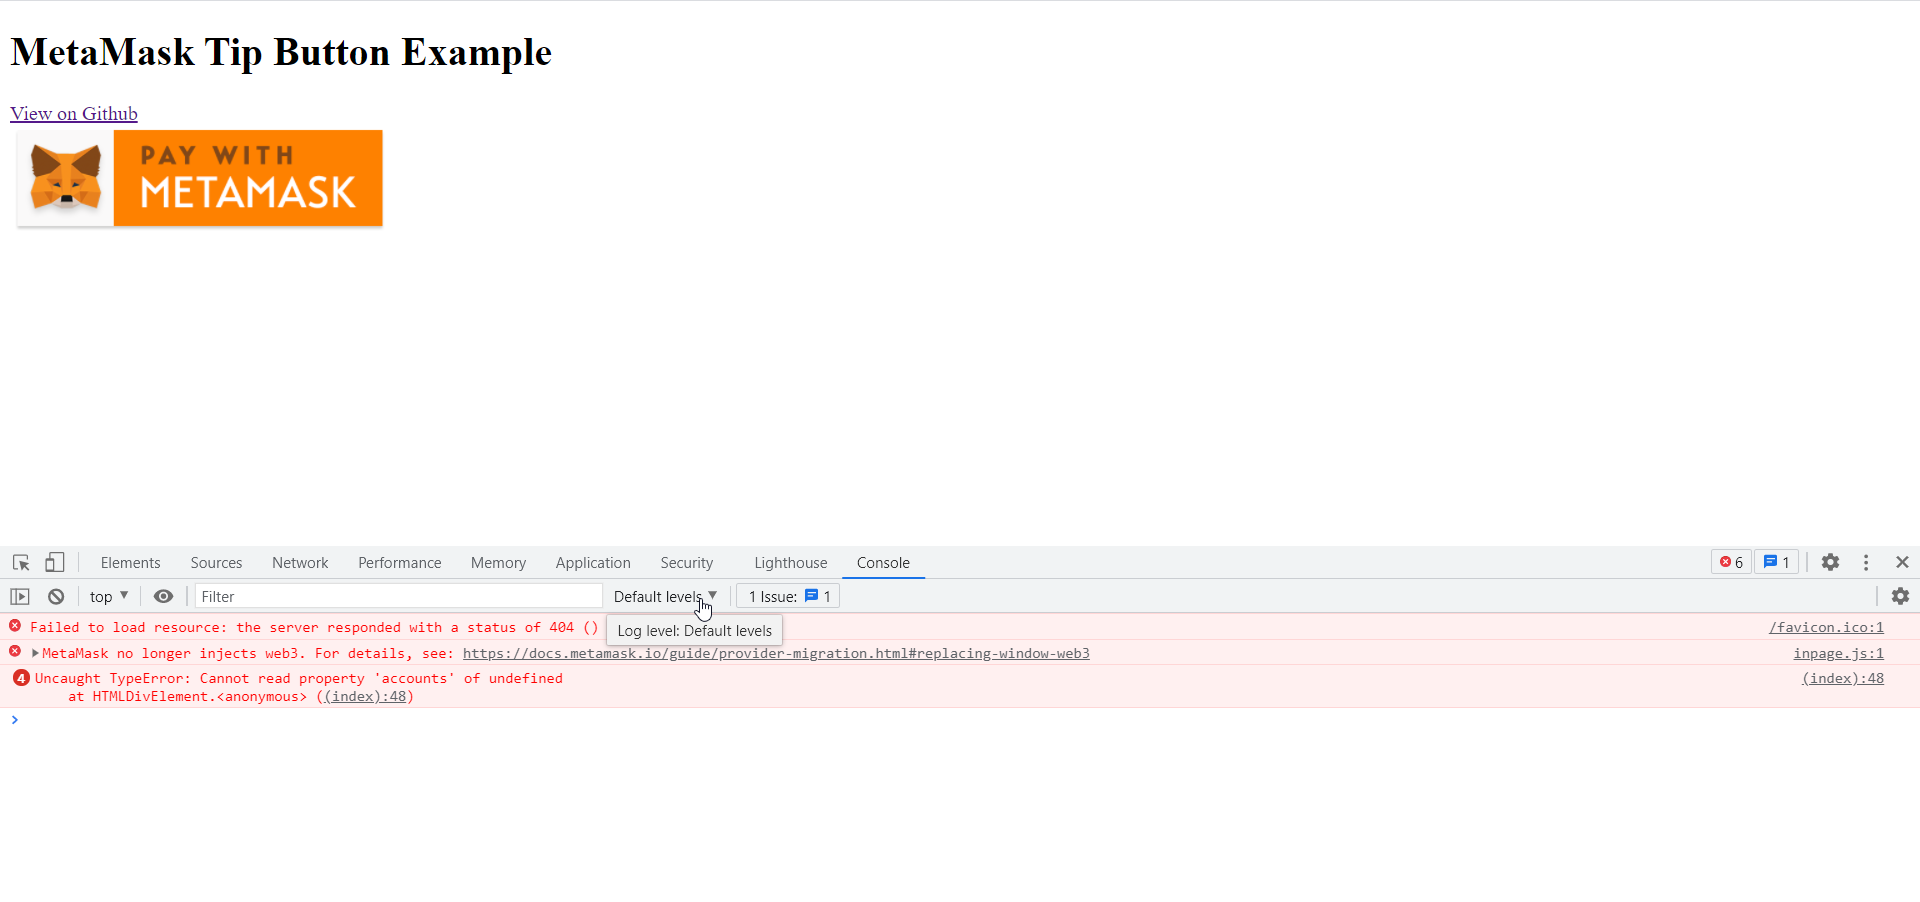Open the Lighthouse tab
The height and width of the screenshot is (902, 1920).
(790, 563)
